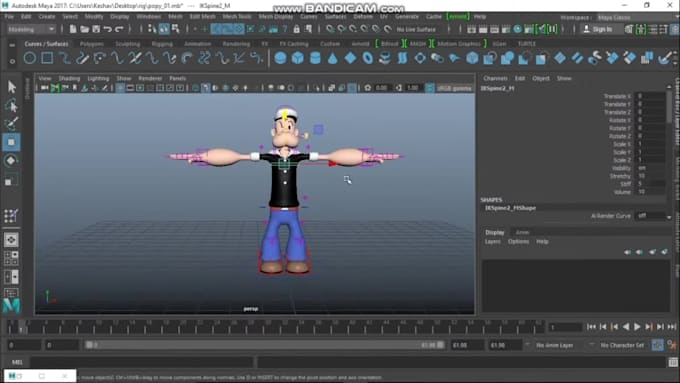The image size is (680, 383).
Task: Create a NURBS cylinder from shelf
Action: click(x=315, y=58)
